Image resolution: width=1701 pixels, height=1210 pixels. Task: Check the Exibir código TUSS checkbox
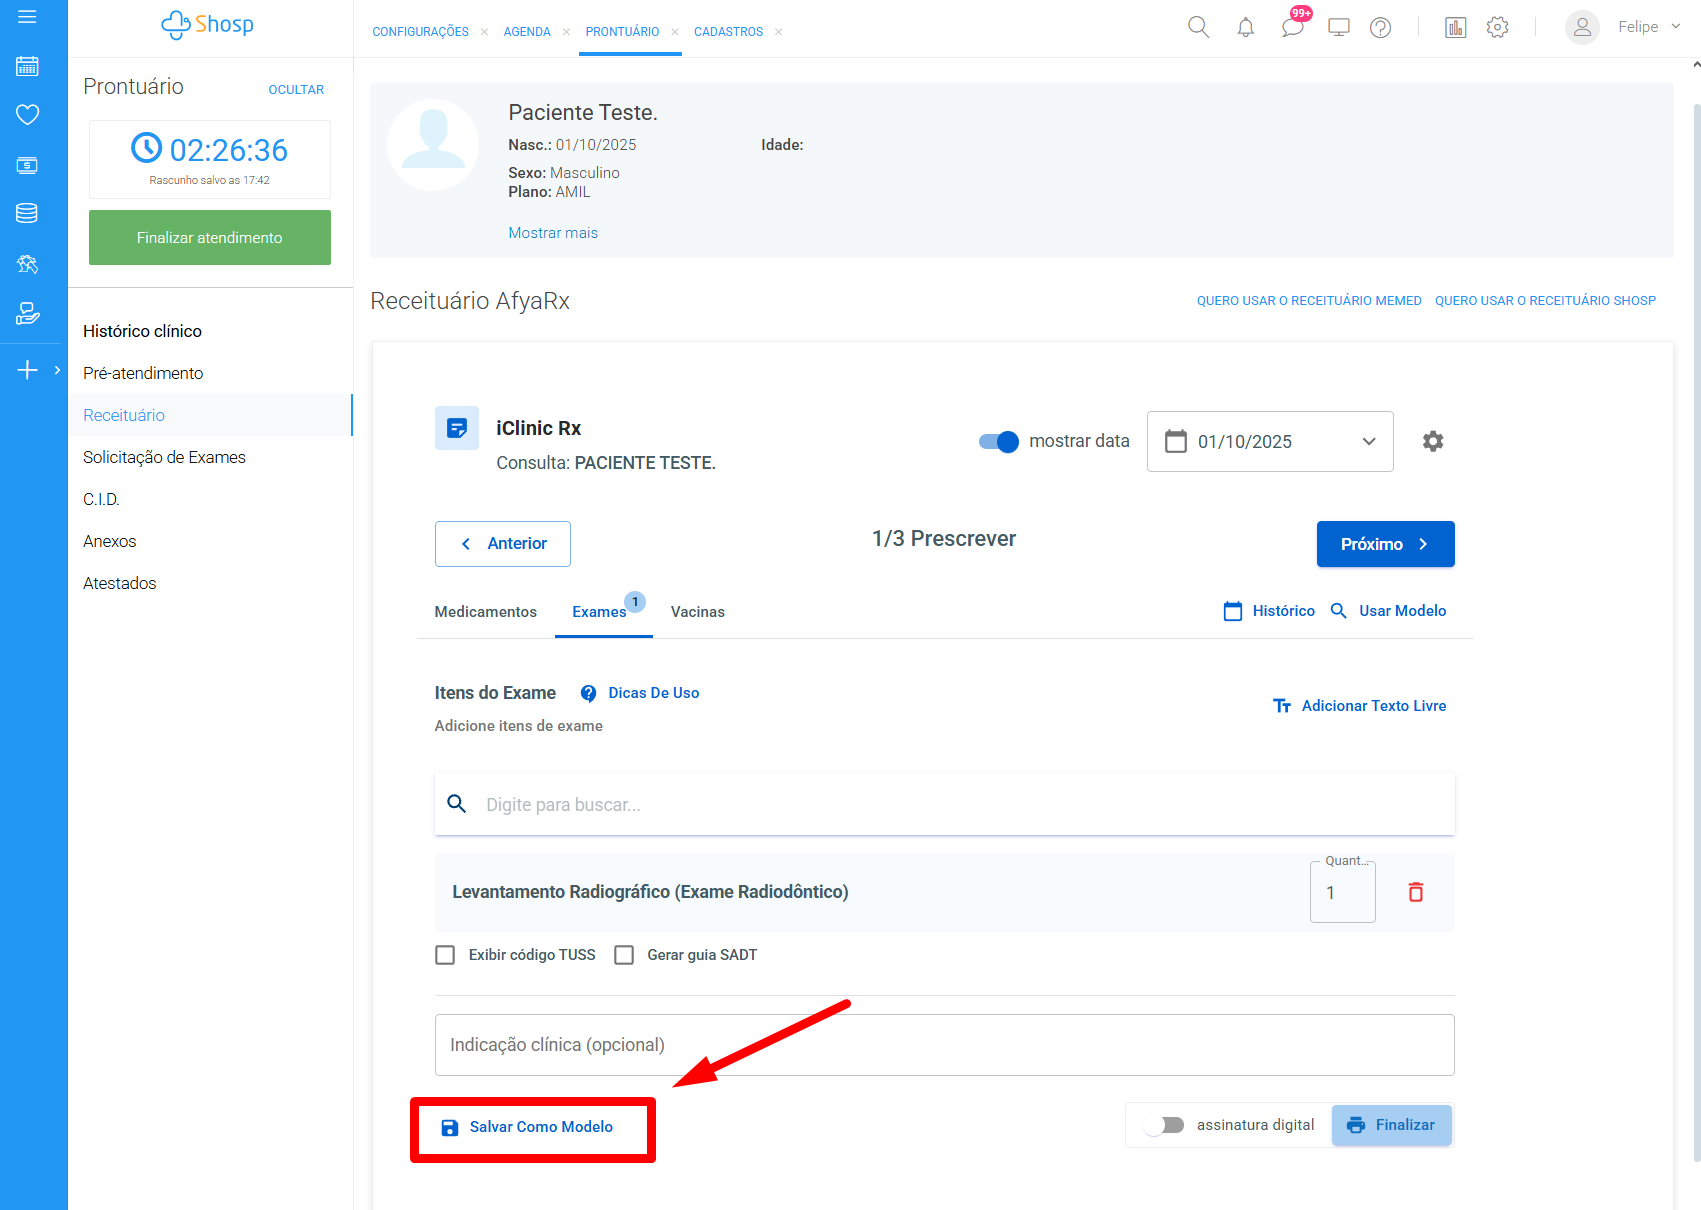tap(445, 955)
